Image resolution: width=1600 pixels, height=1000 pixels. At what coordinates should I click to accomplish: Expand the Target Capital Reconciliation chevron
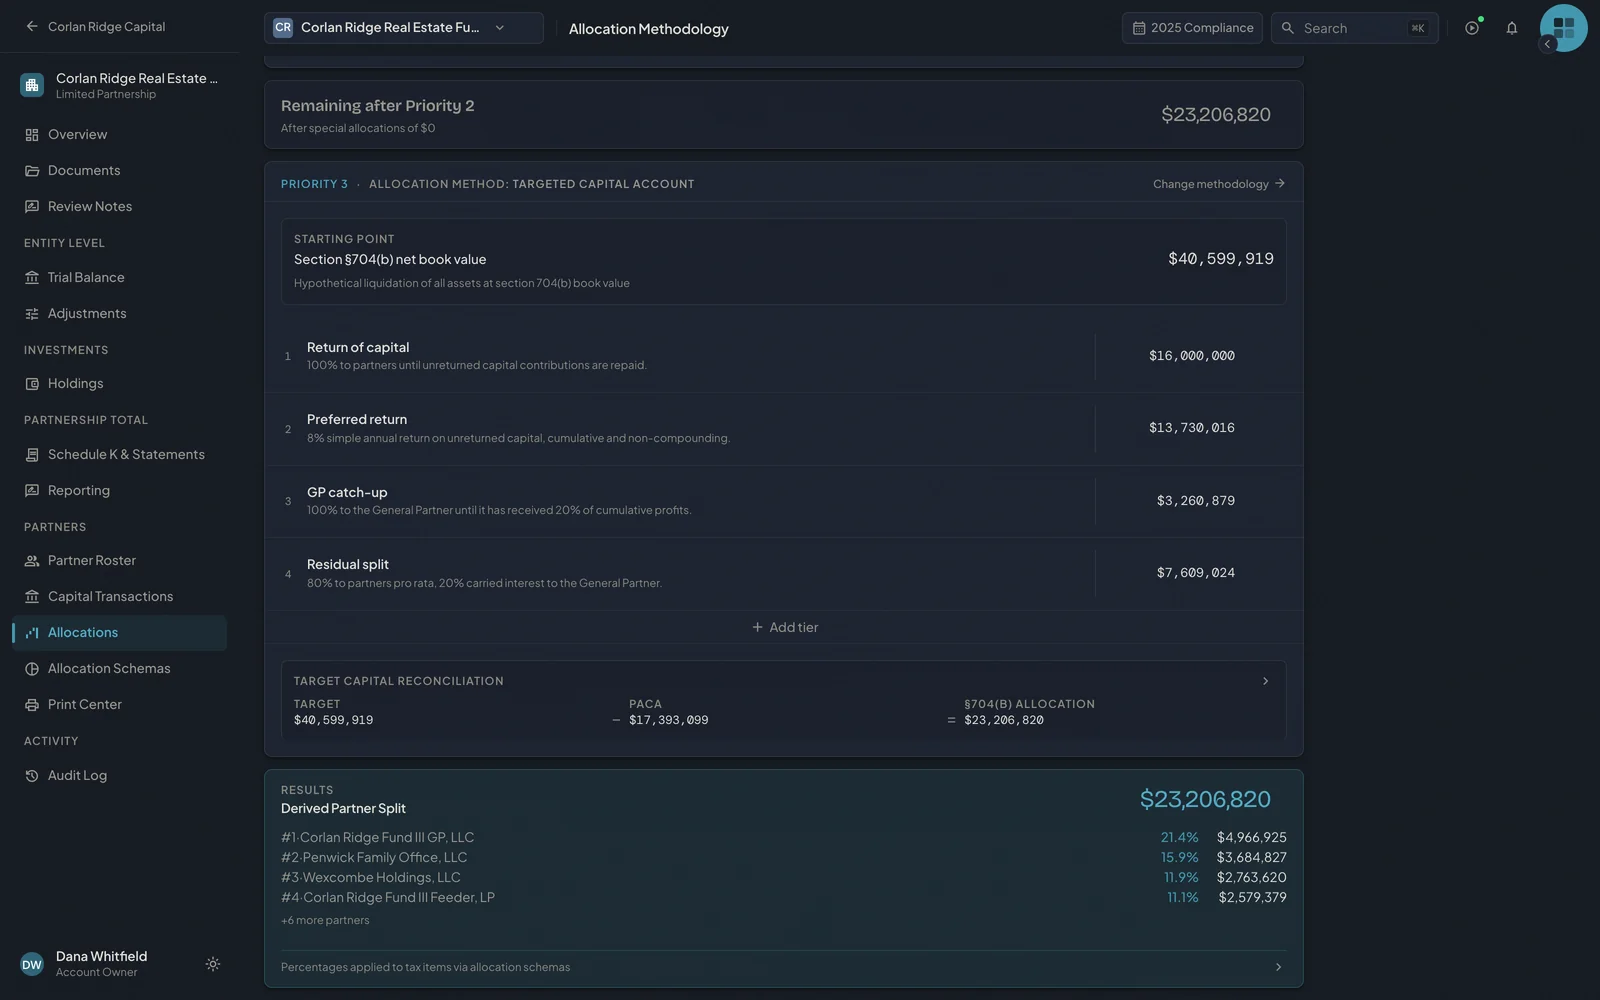tap(1265, 681)
